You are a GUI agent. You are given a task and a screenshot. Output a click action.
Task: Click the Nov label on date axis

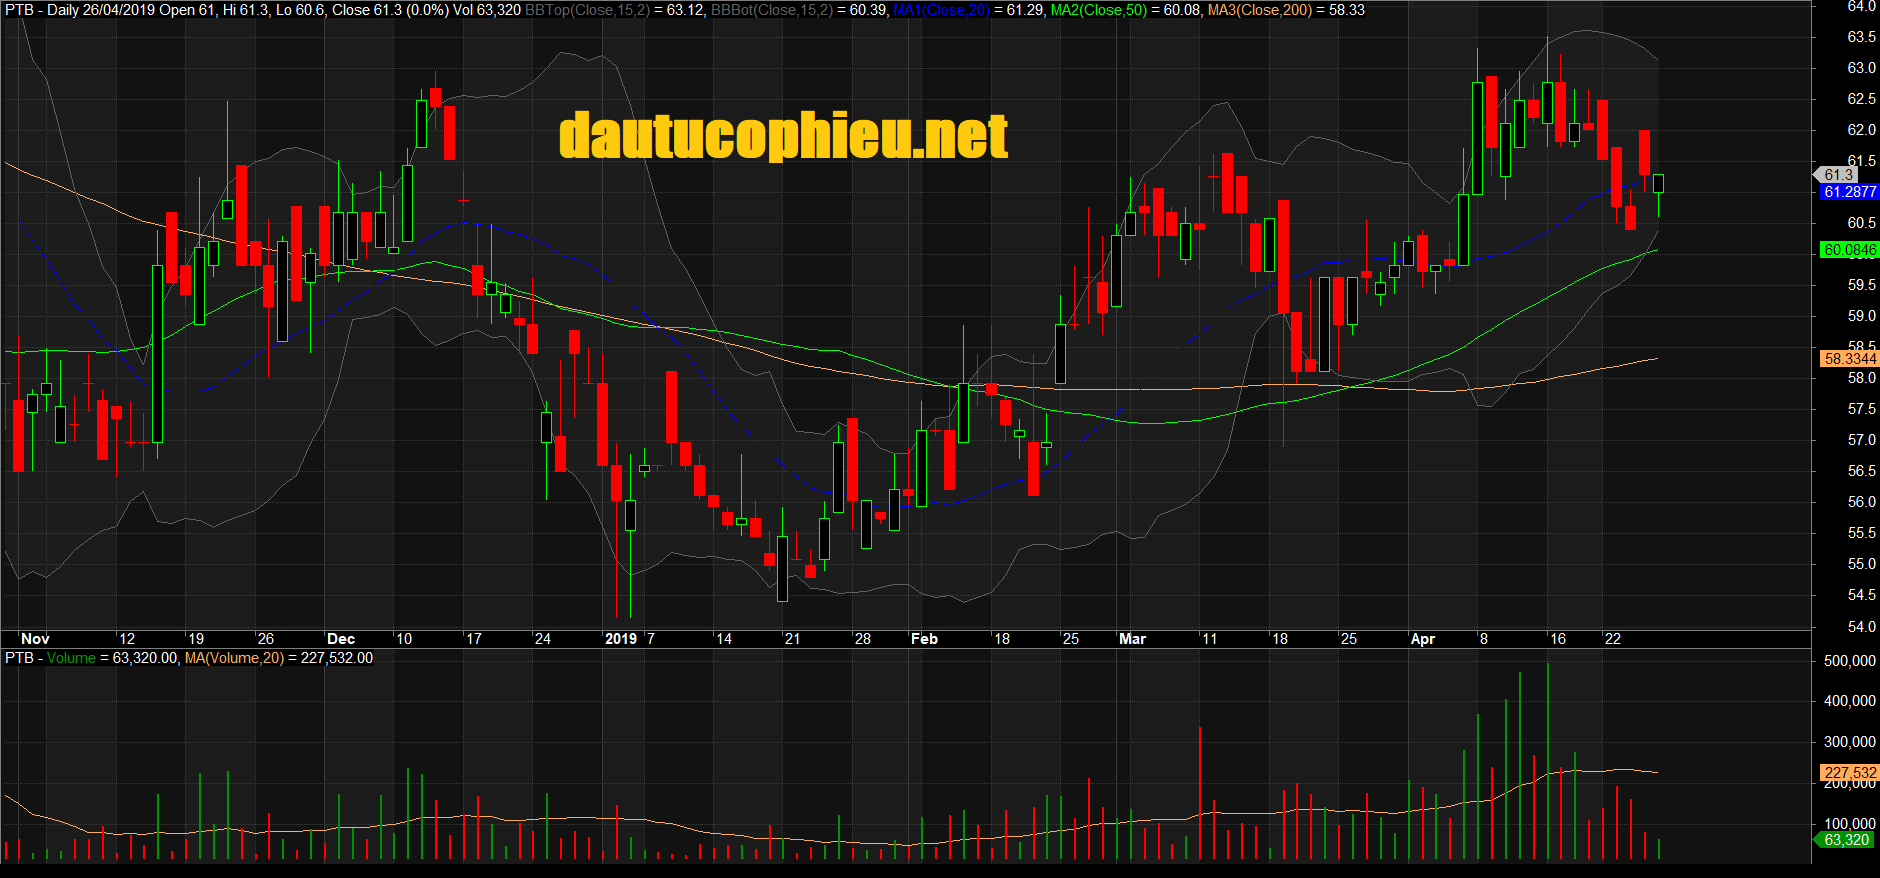point(35,639)
